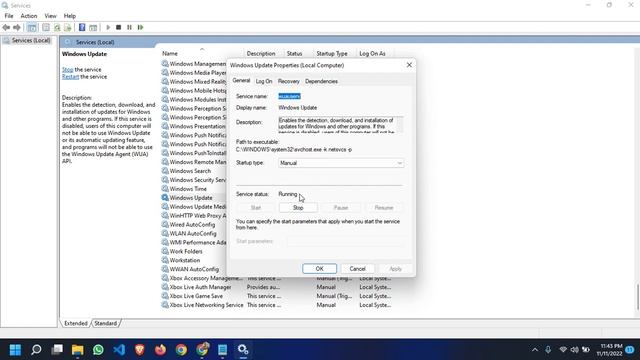Screen dimensions: 640x360
Task: Open Brave browser from the taskbar
Action: [140, 350]
